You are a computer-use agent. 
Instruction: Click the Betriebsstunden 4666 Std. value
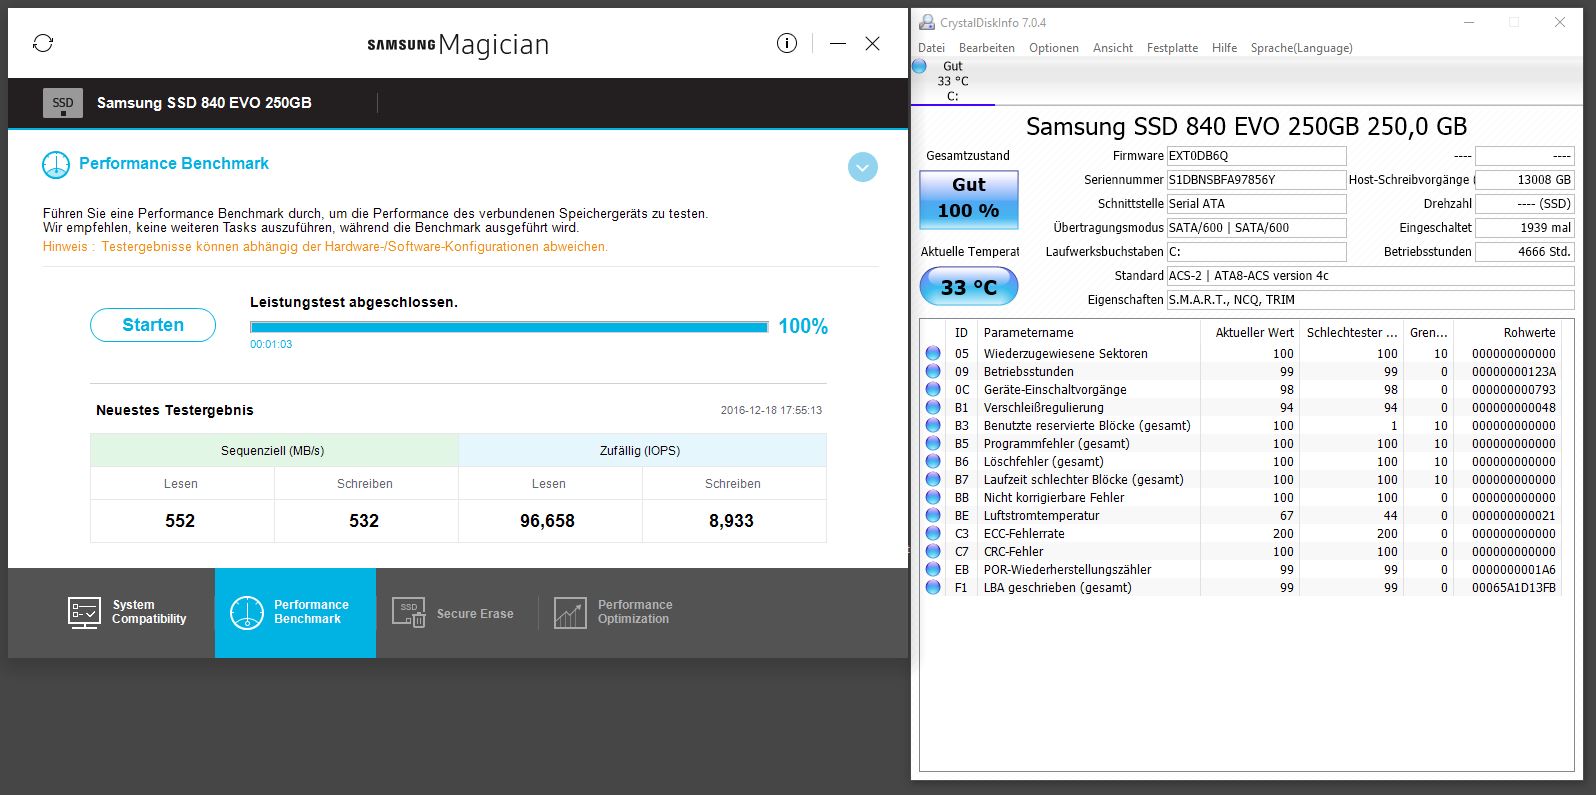(1525, 252)
